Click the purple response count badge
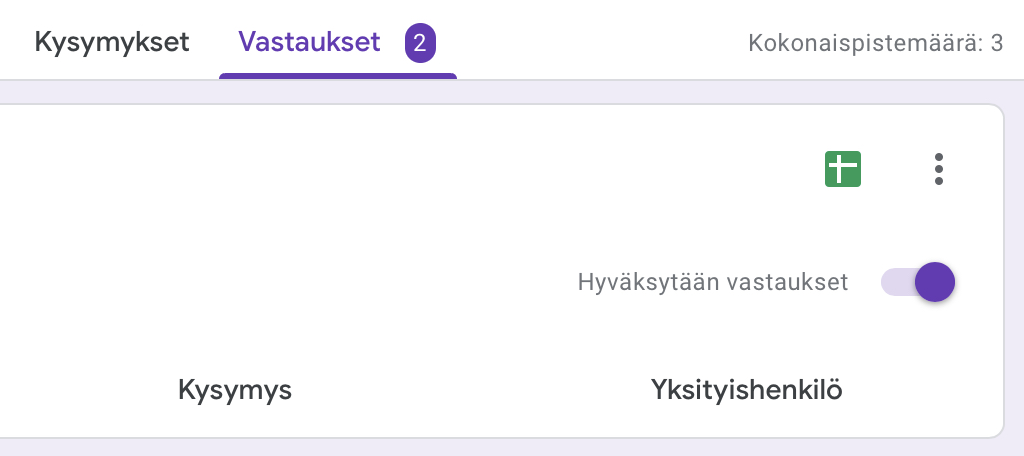This screenshot has height=456, width=1024. point(420,43)
